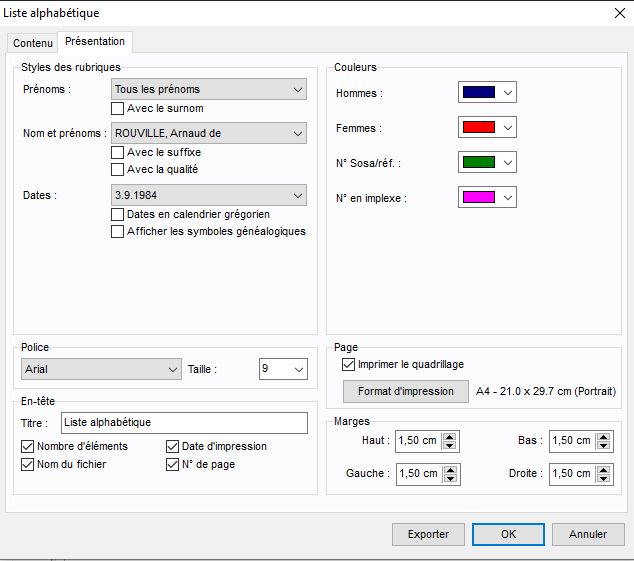Toggle Dates en calendrier grégorien option
The width and height of the screenshot is (634, 561).
pos(118,214)
